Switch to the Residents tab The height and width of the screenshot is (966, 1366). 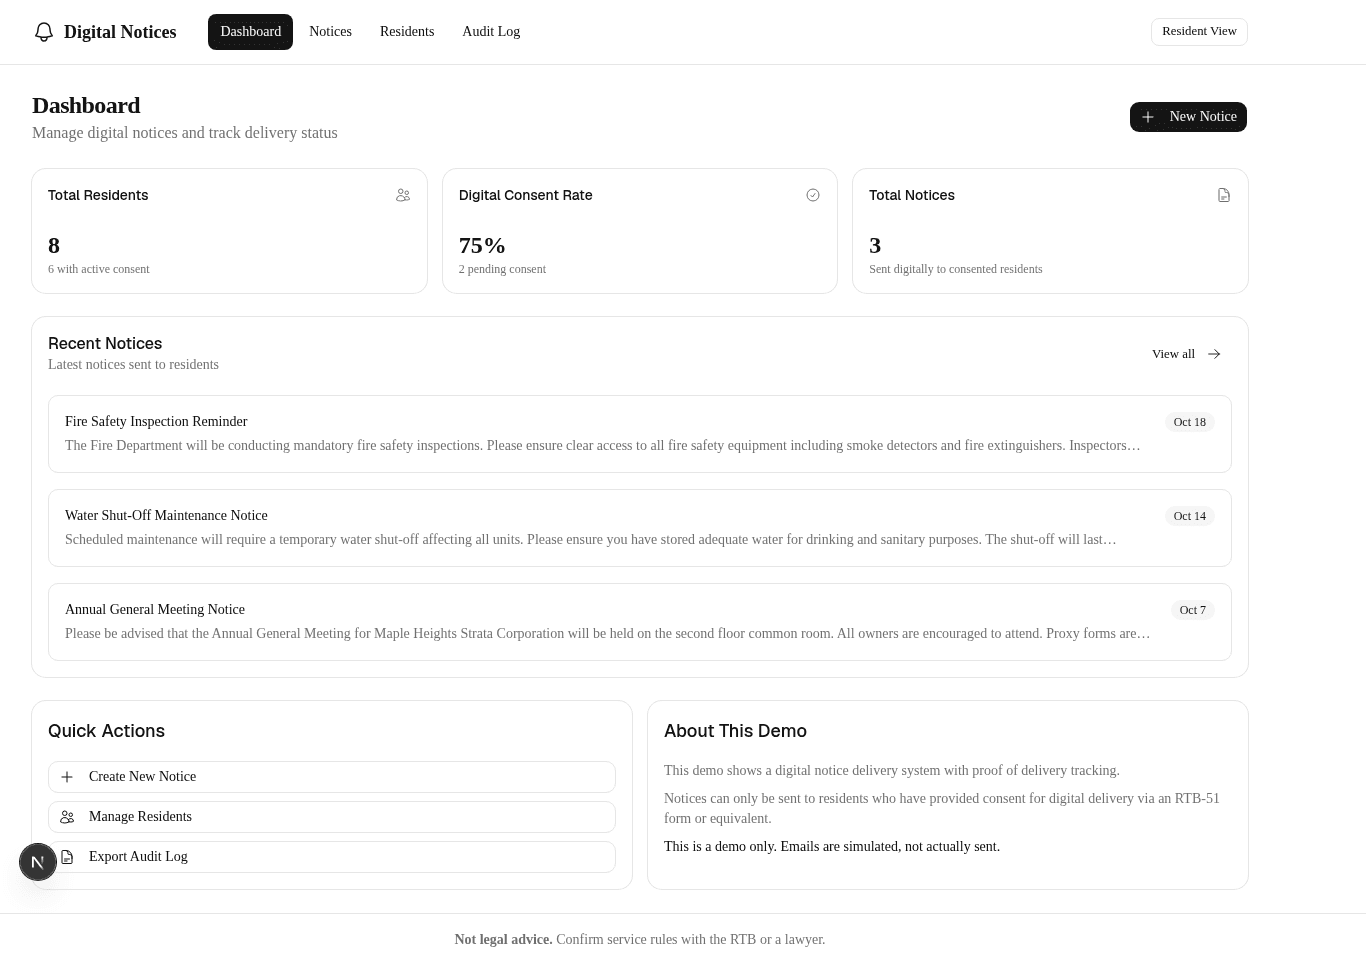pyautogui.click(x=407, y=32)
